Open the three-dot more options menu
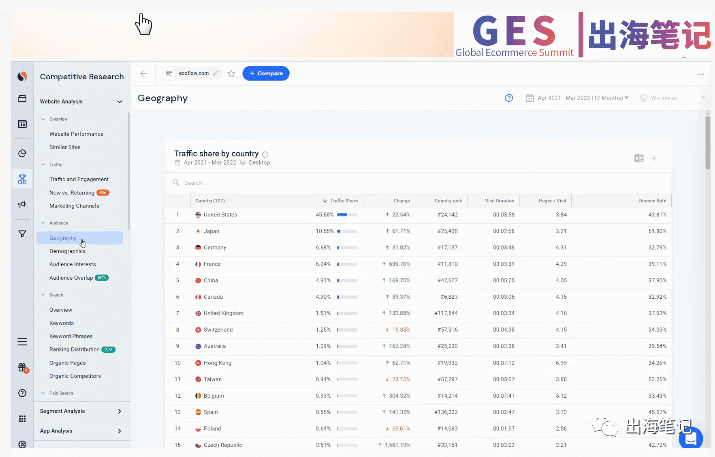The image size is (715, 457). pyautogui.click(x=701, y=74)
